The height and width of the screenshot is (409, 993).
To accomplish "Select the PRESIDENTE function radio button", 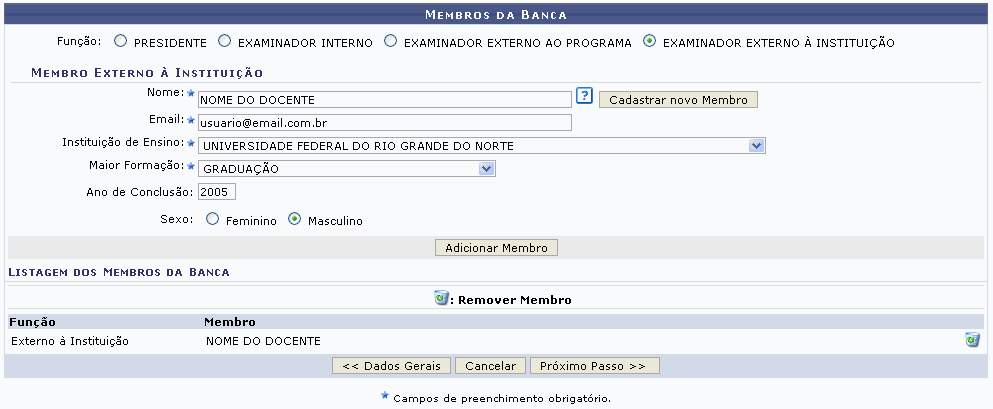I will (x=121, y=43).
